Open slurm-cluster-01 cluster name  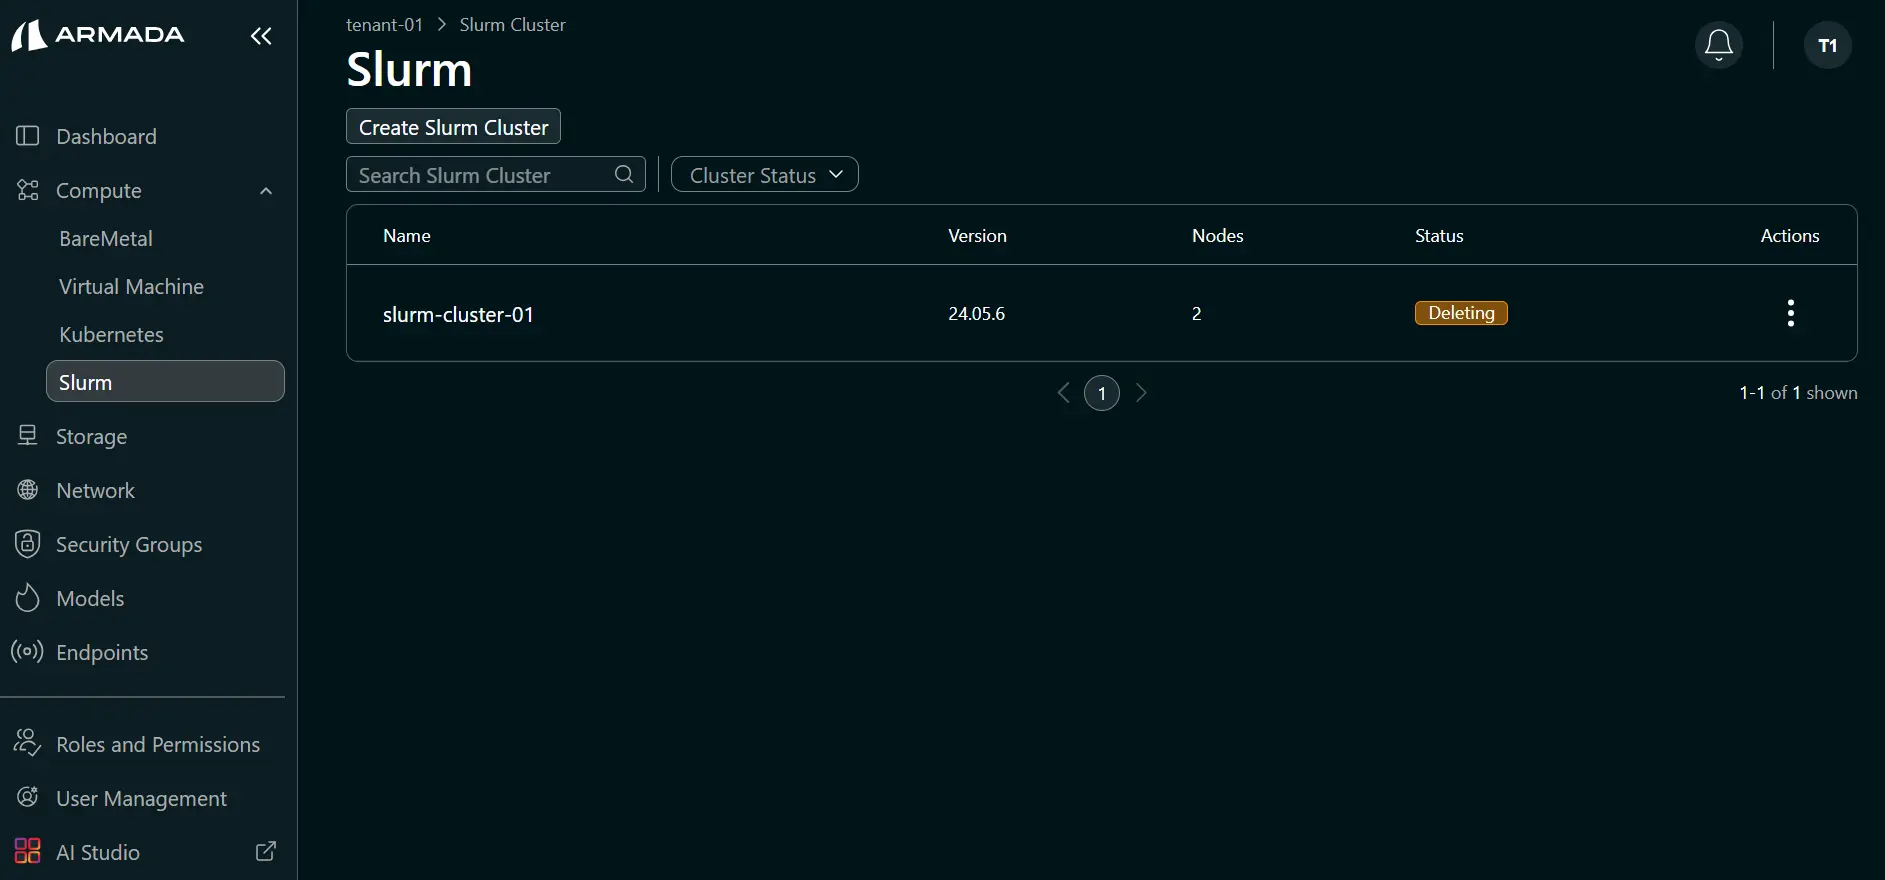click(458, 314)
